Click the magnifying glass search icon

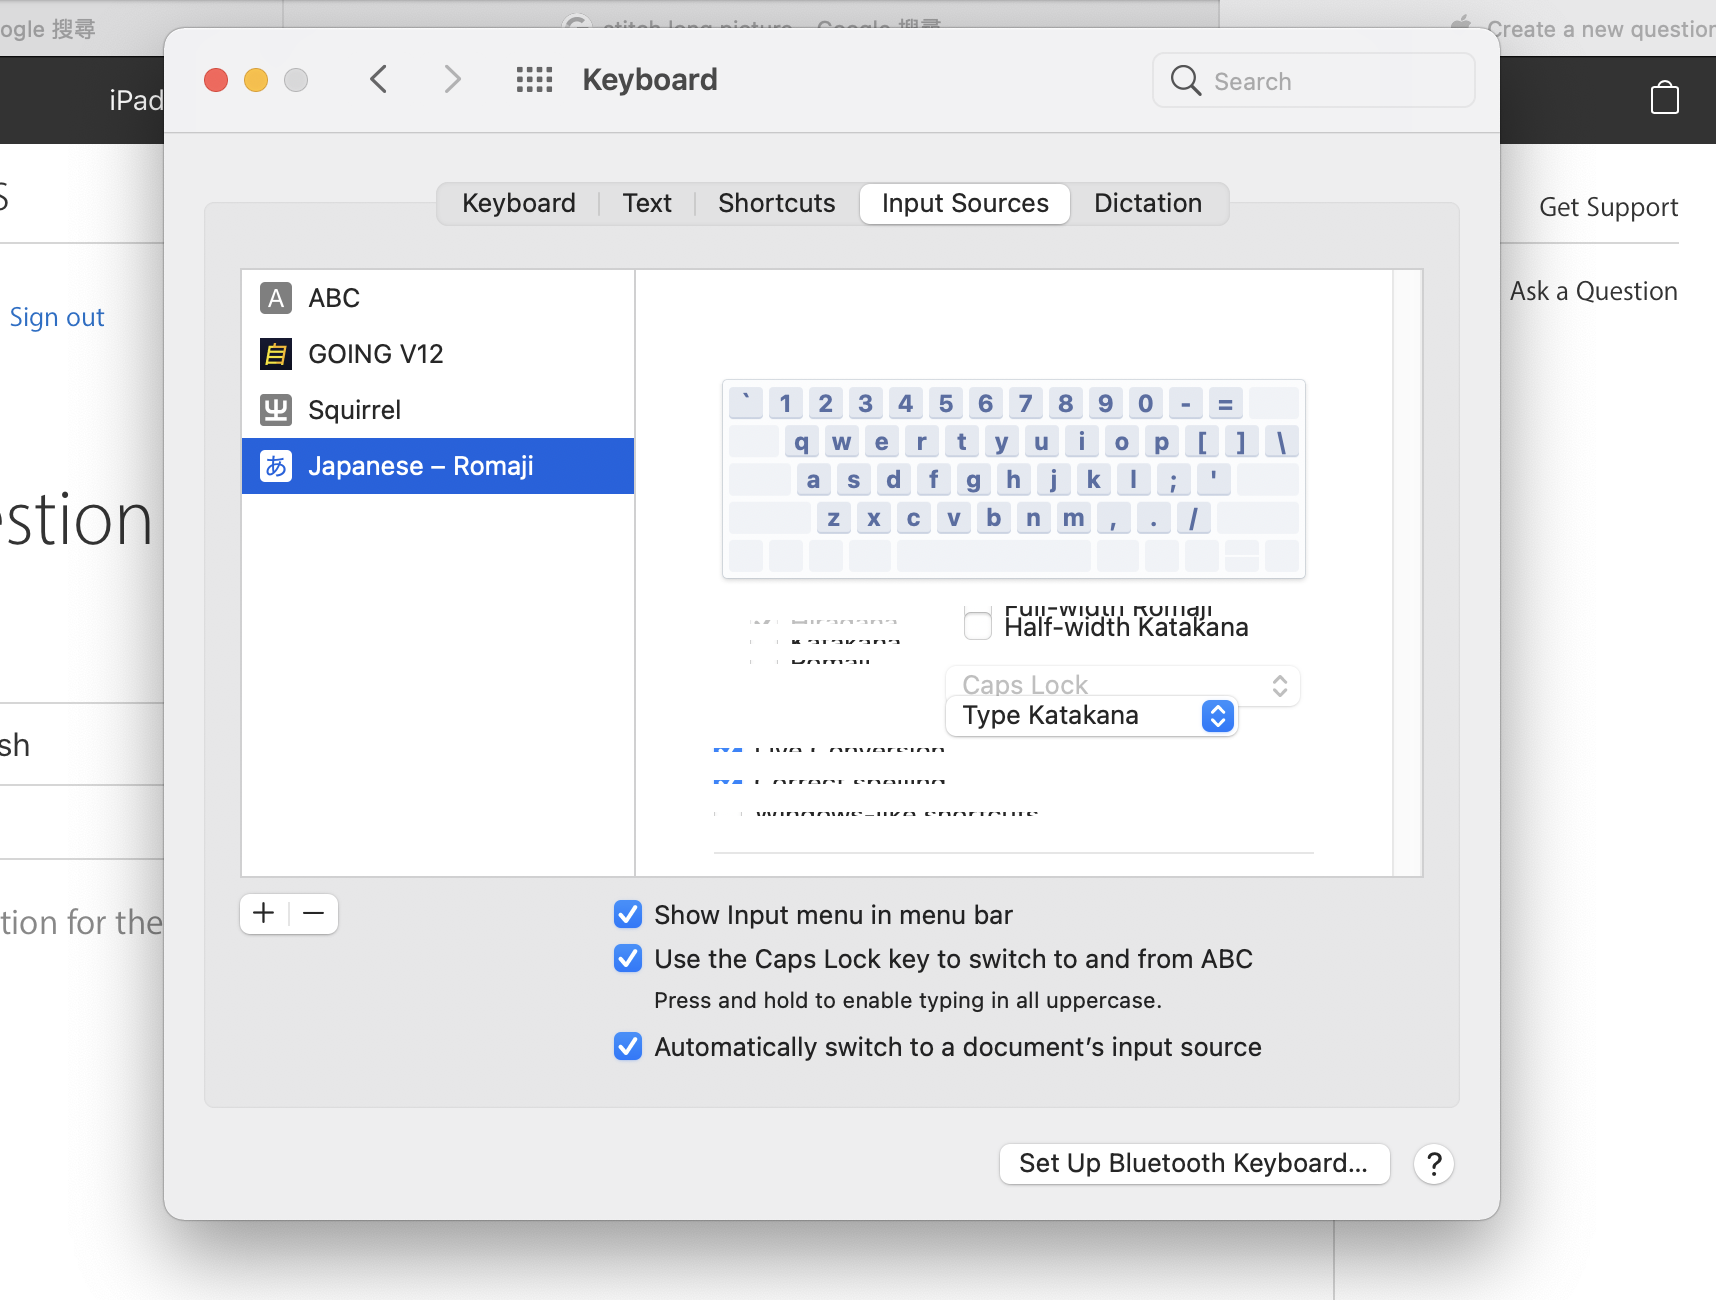[x=1185, y=80]
